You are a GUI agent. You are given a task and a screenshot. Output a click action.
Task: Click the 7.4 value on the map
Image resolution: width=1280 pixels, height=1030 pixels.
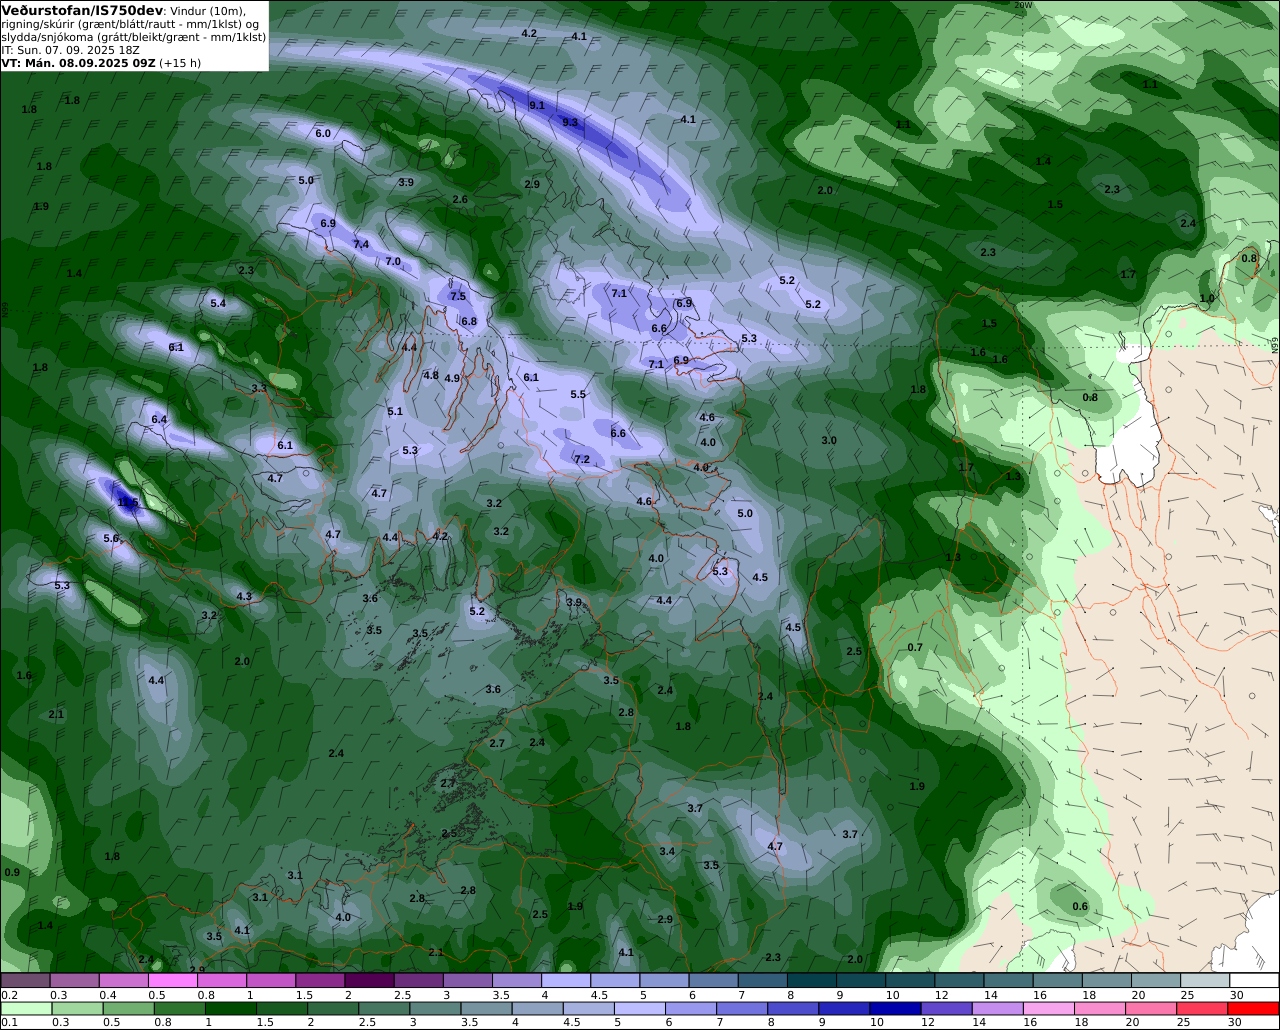point(361,244)
